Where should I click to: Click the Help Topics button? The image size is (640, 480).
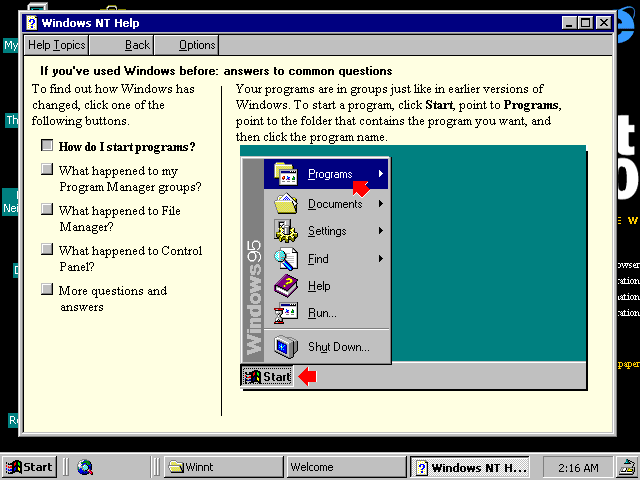(x=56, y=45)
